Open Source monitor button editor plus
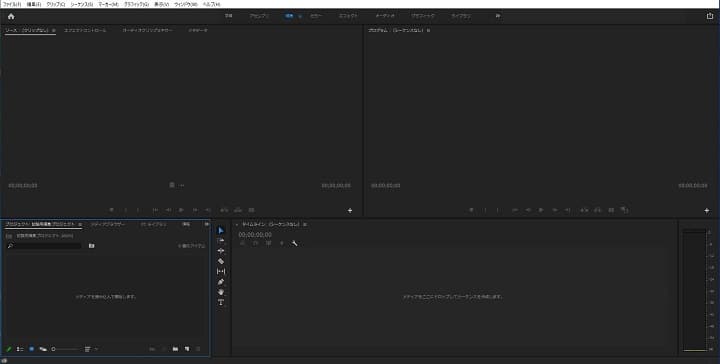The width and height of the screenshot is (720, 364). click(350, 210)
